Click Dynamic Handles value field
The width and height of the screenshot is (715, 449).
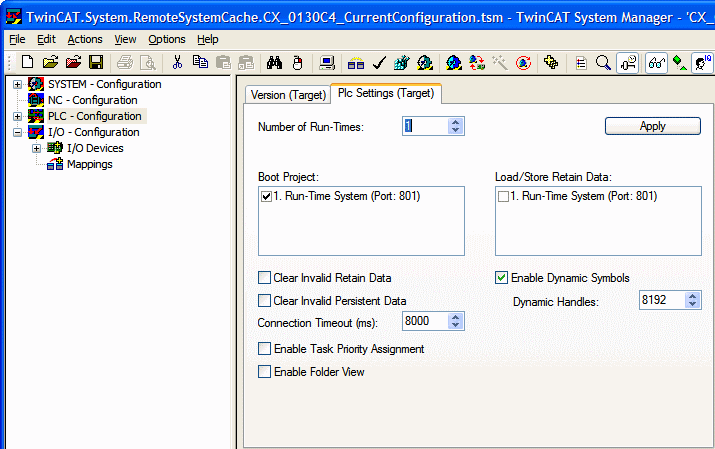662,300
